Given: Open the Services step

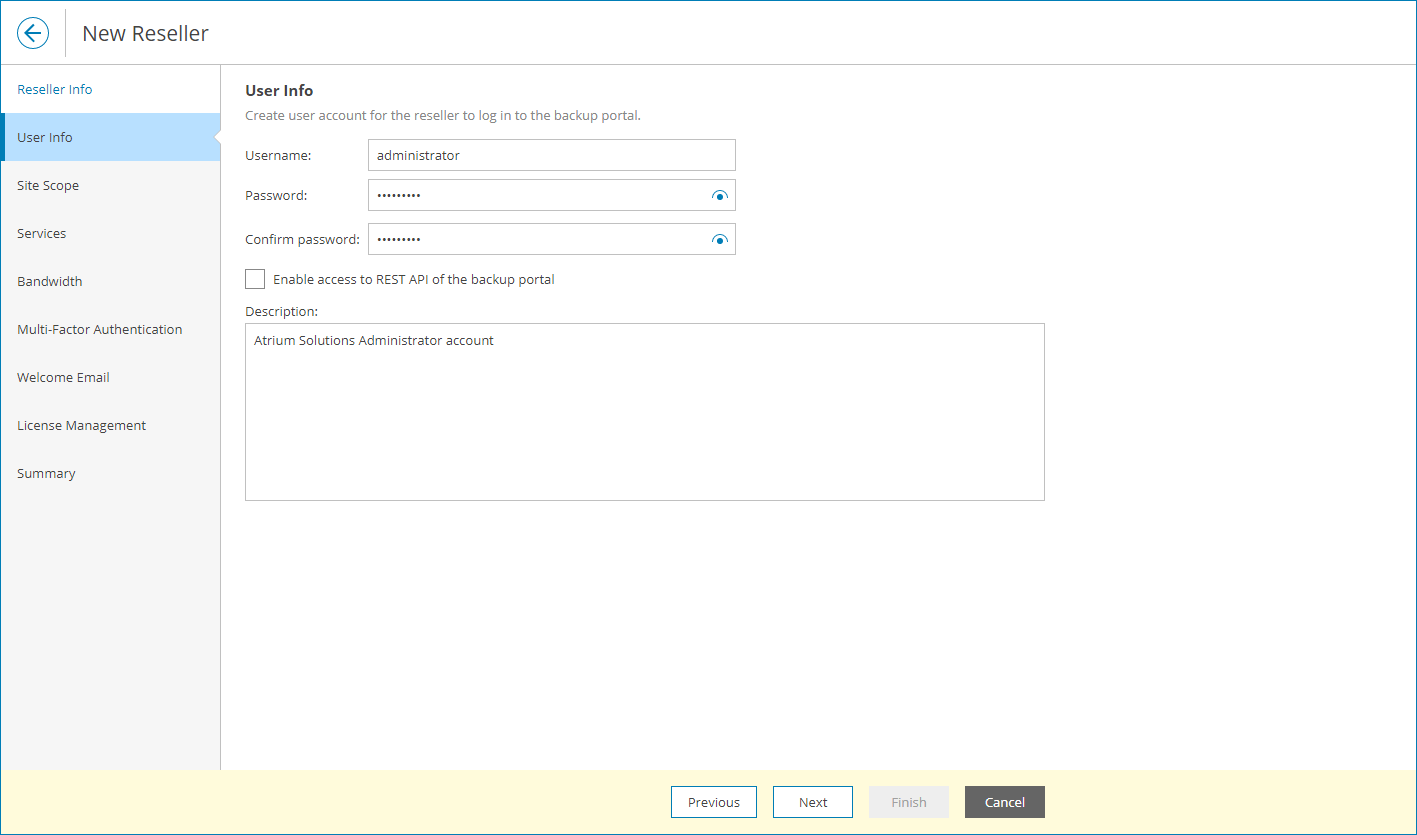Looking at the screenshot, I should click(41, 232).
